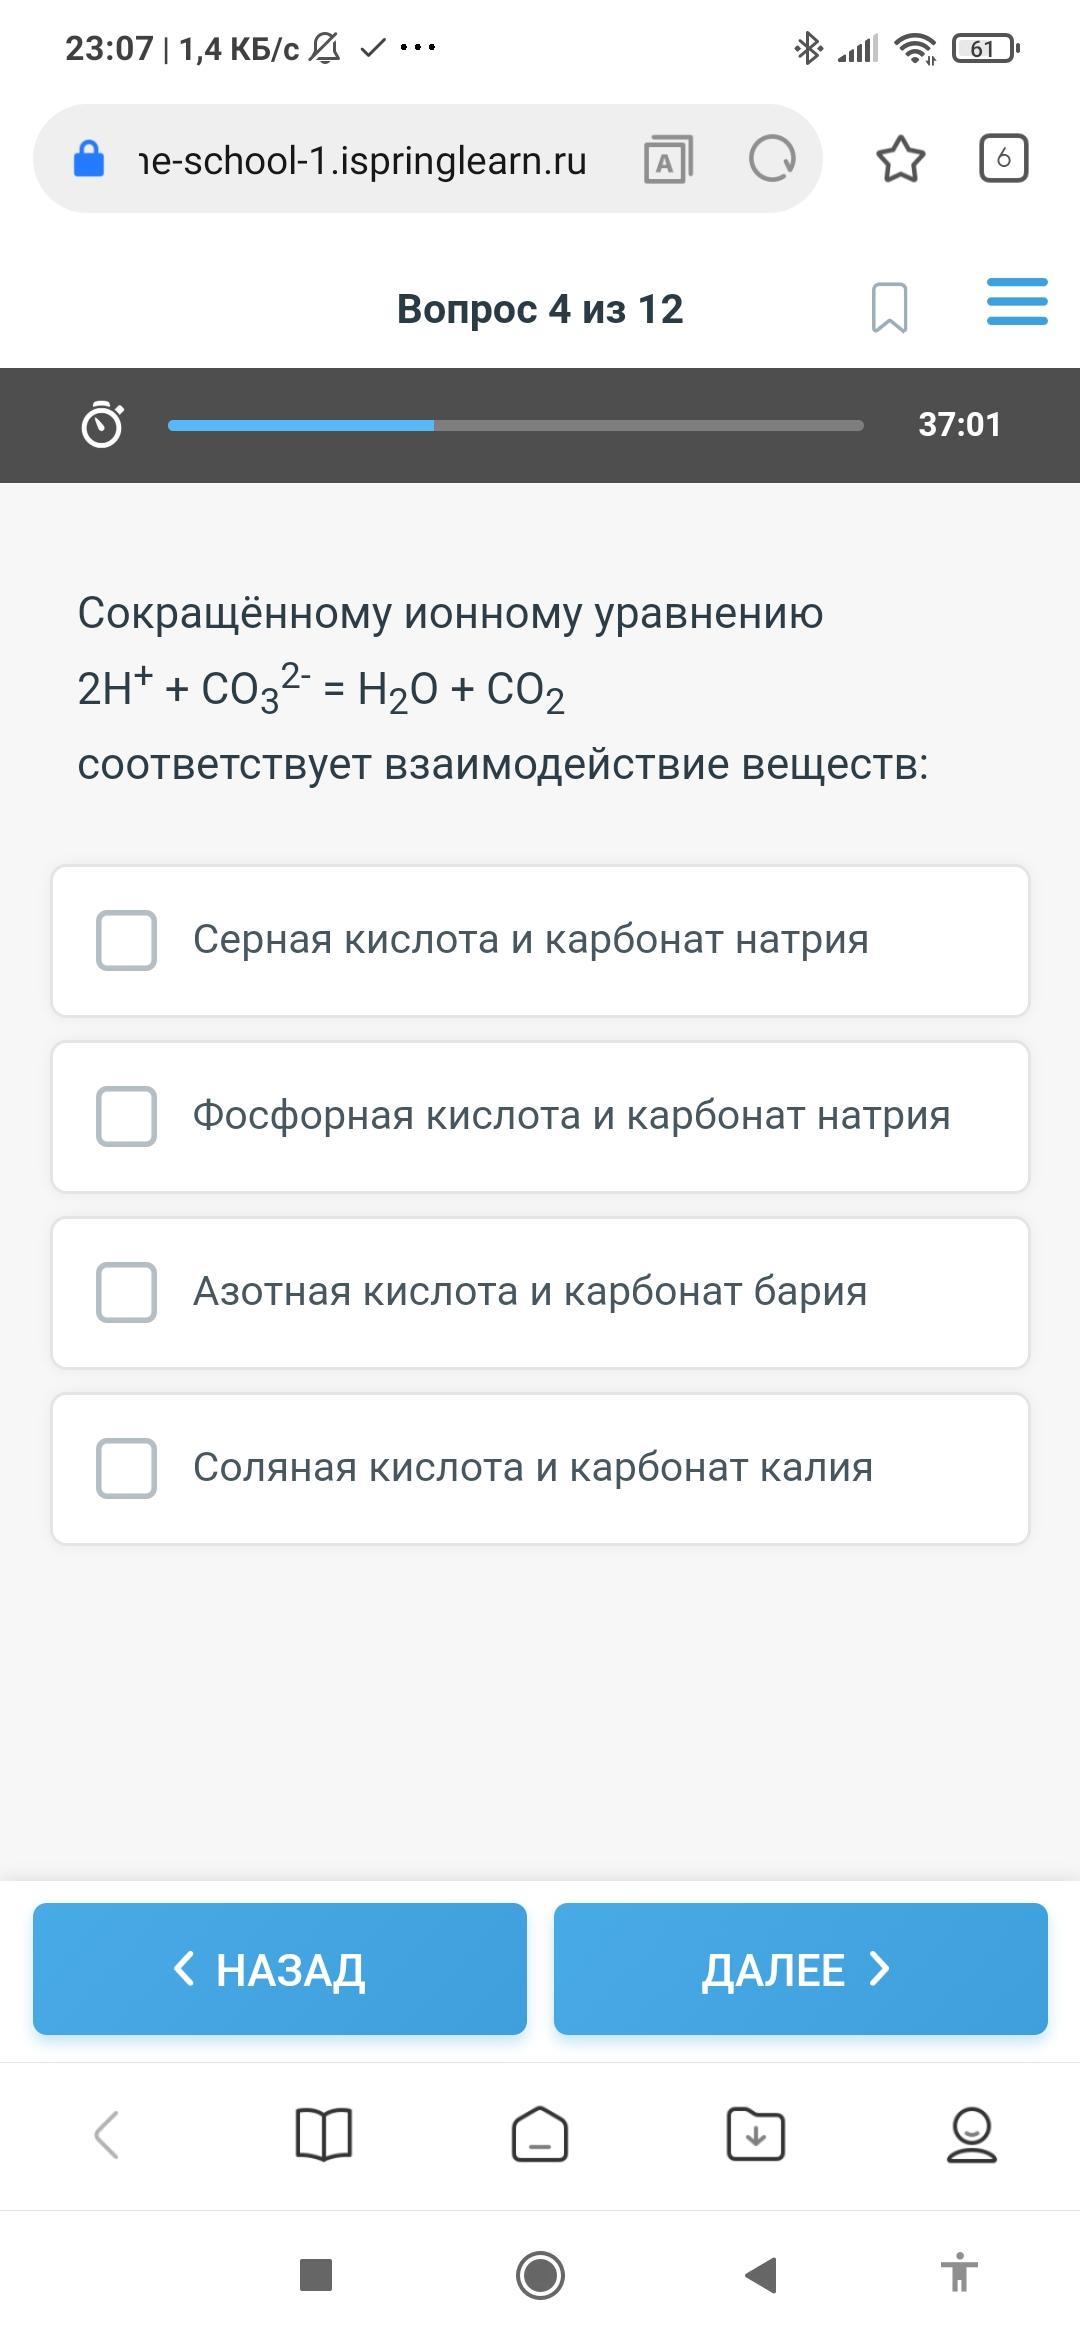Open the hamburger menu of the quiz
The image size is (1080, 2340).
(x=1016, y=302)
